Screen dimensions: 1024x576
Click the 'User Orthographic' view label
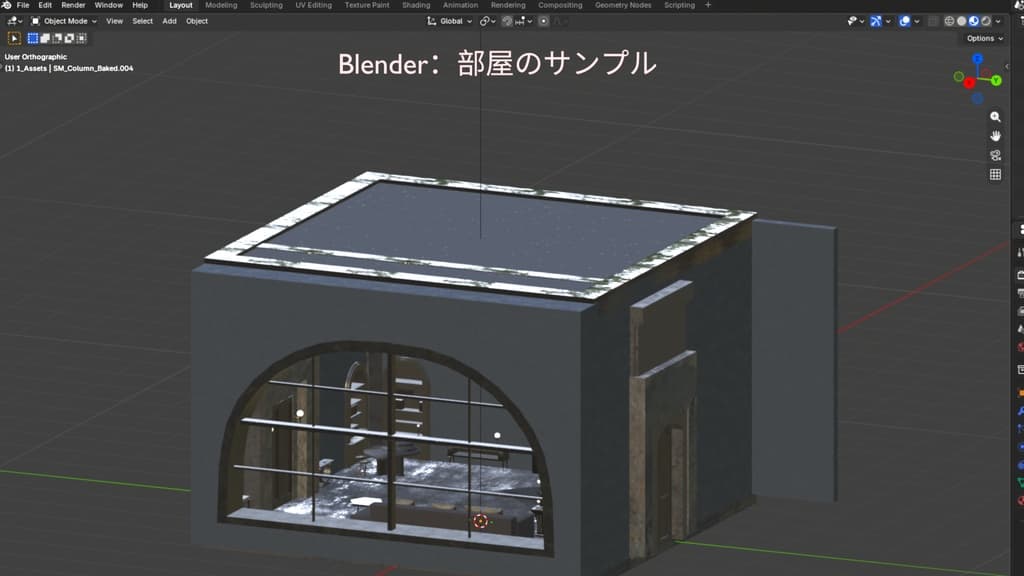[x=36, y=57]
